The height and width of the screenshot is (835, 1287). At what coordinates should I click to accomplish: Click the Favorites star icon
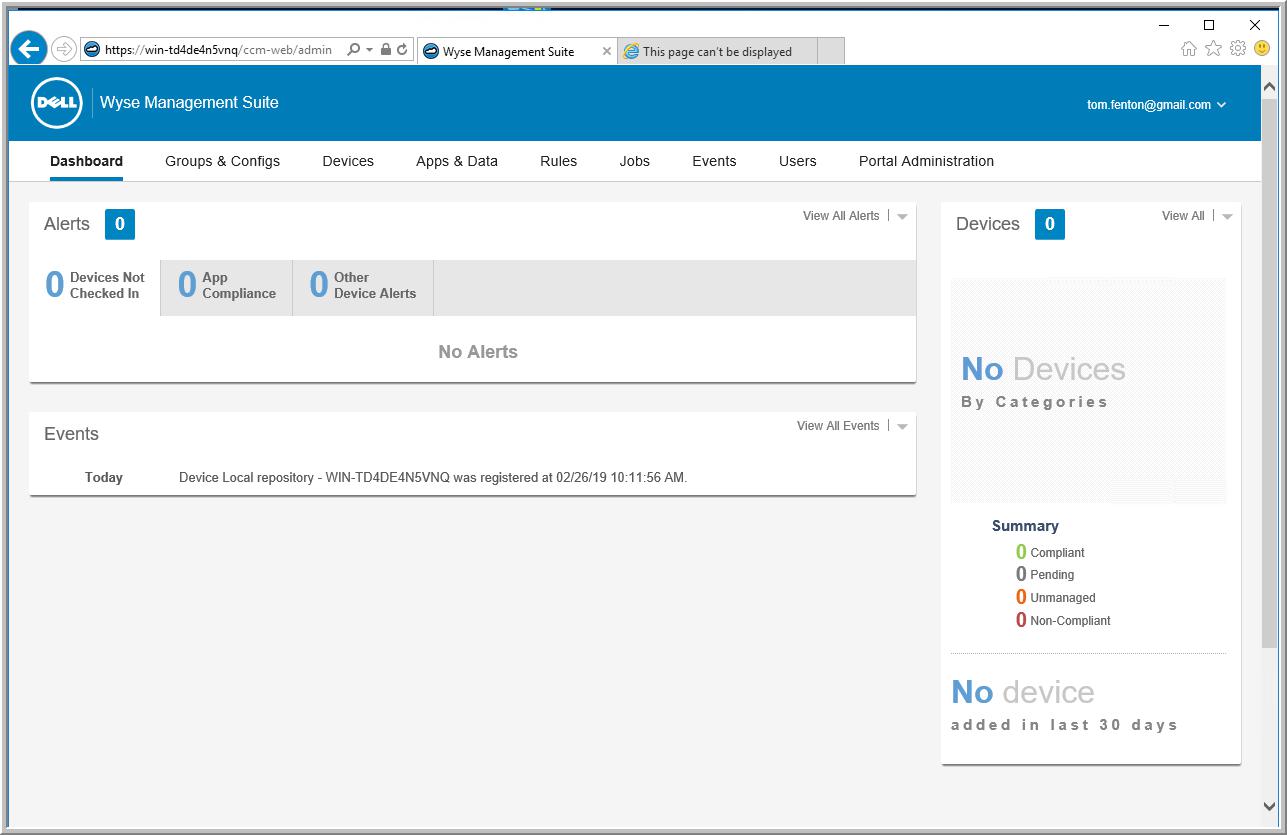(1213, 49)
